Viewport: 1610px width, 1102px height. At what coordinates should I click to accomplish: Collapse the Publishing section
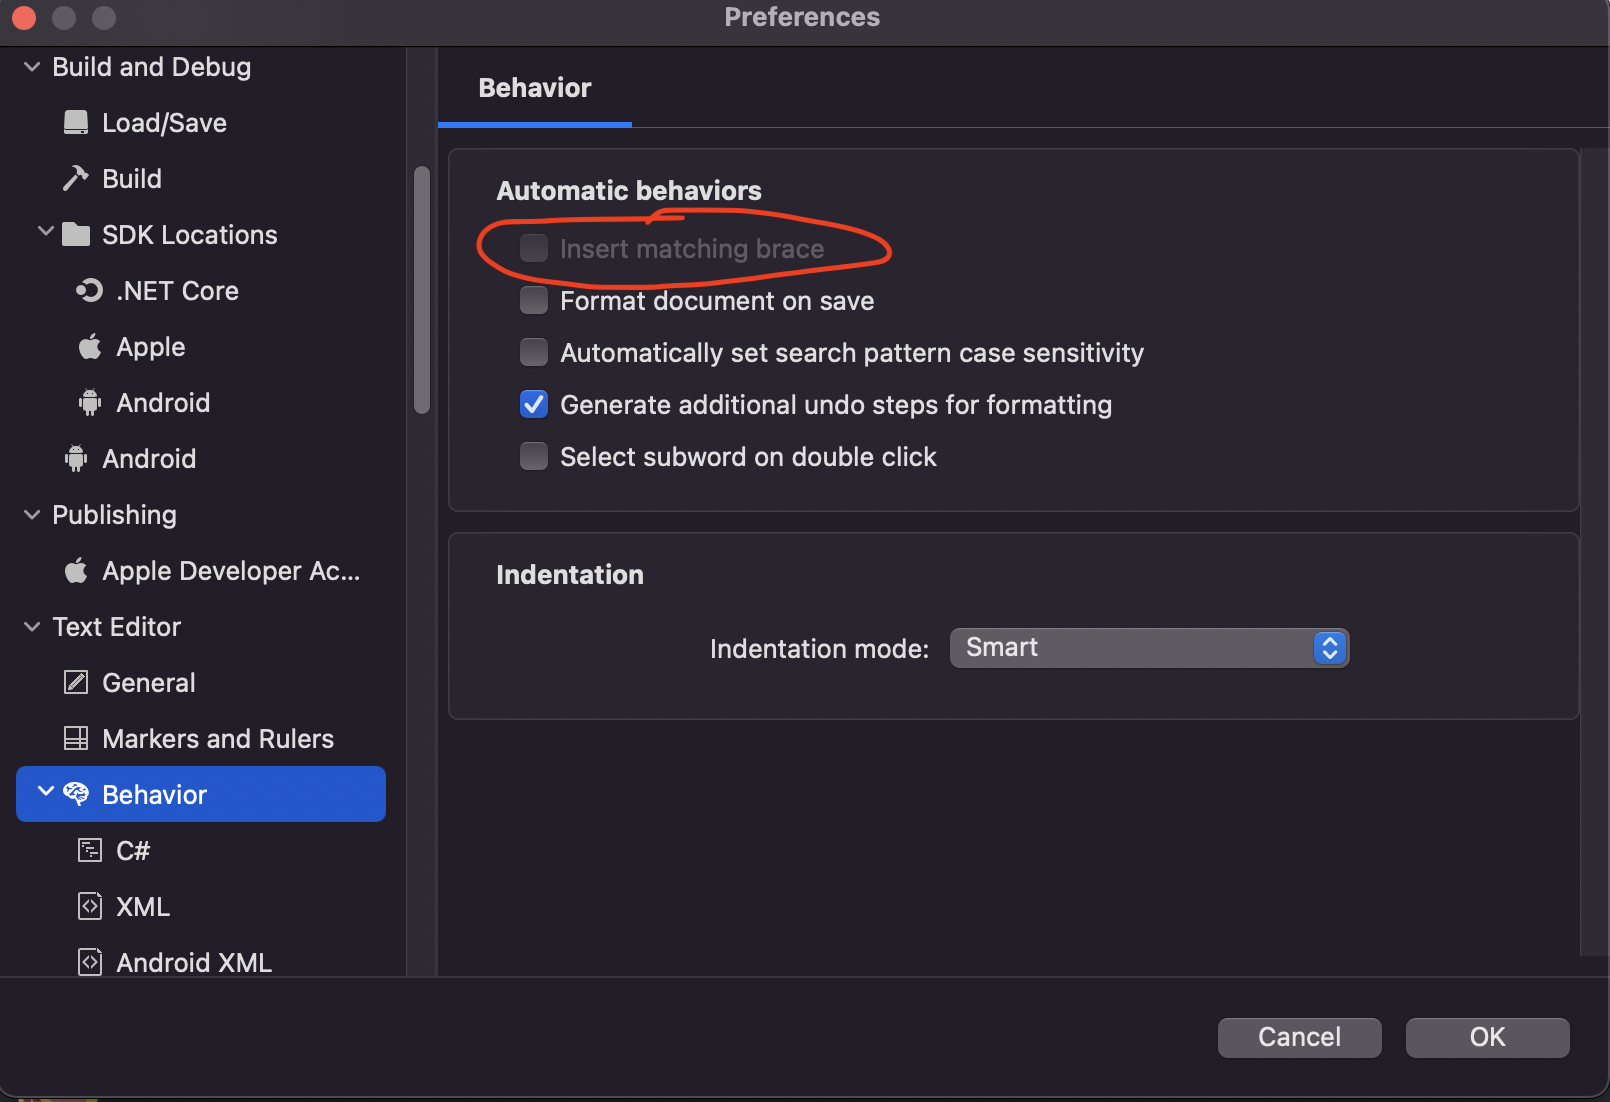(x=32, y=515)
